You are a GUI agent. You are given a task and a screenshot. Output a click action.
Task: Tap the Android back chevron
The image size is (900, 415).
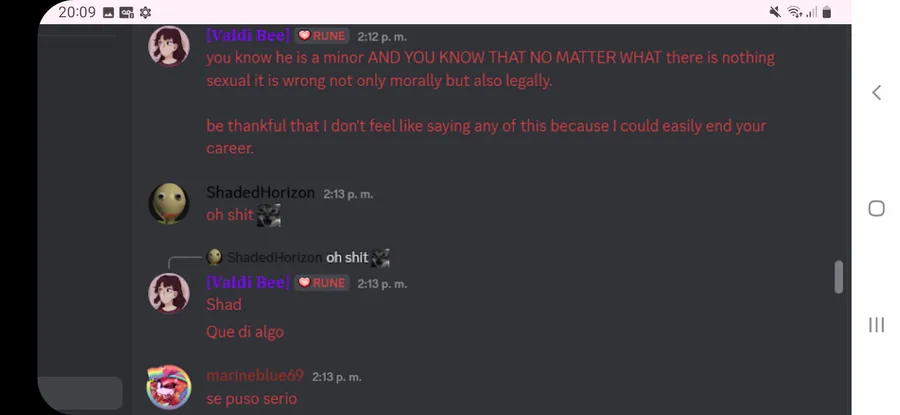click(876, 92)
